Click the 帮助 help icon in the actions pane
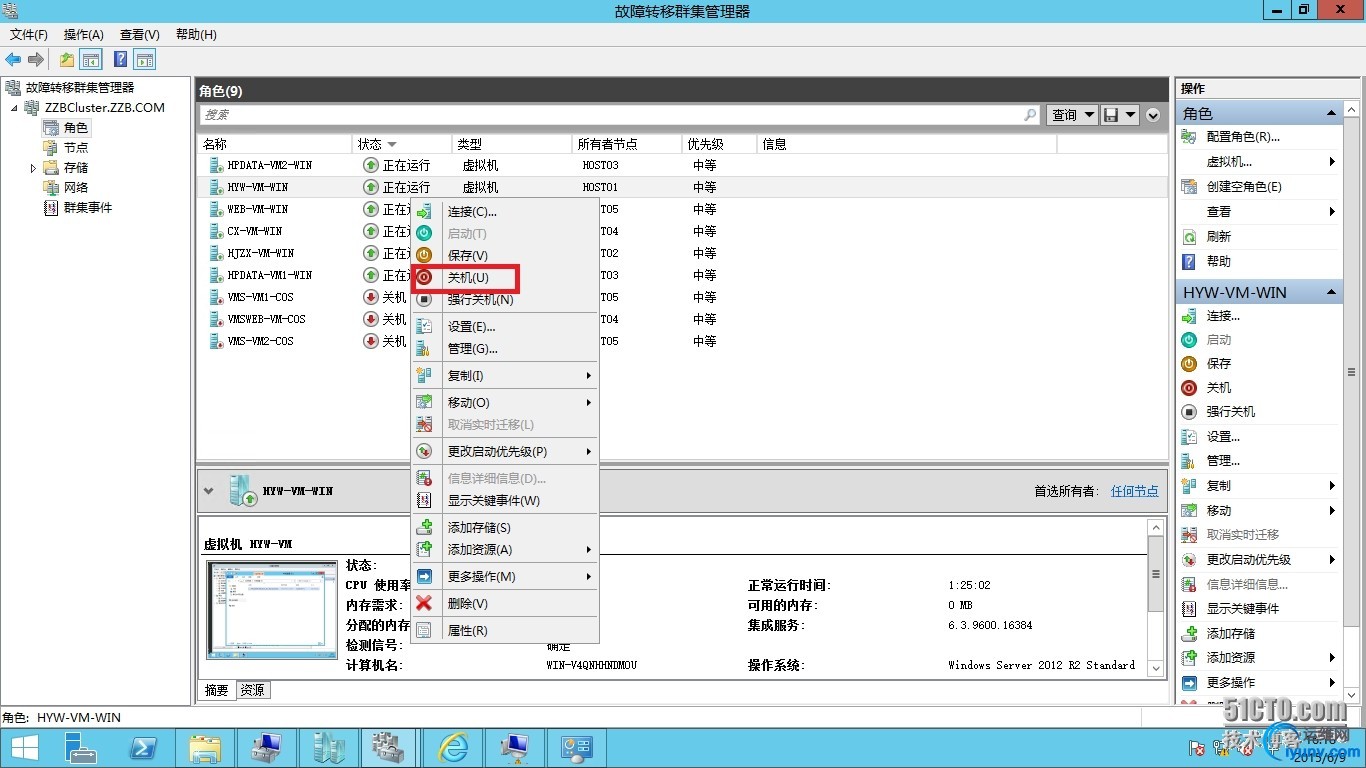1366x768 pixels. (1189, 262)
